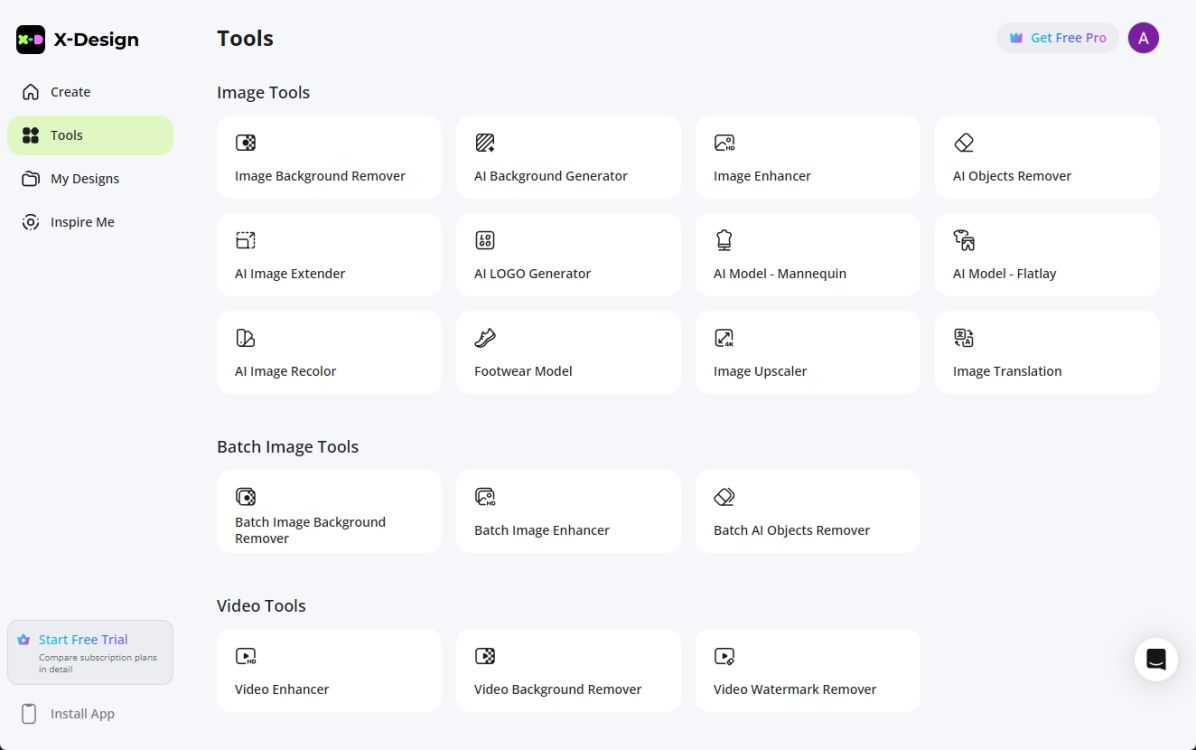The width and height of the screenshot is (1196, 750).
Task: Go to Create in the sidebar
Action: (x=70, y=92)
